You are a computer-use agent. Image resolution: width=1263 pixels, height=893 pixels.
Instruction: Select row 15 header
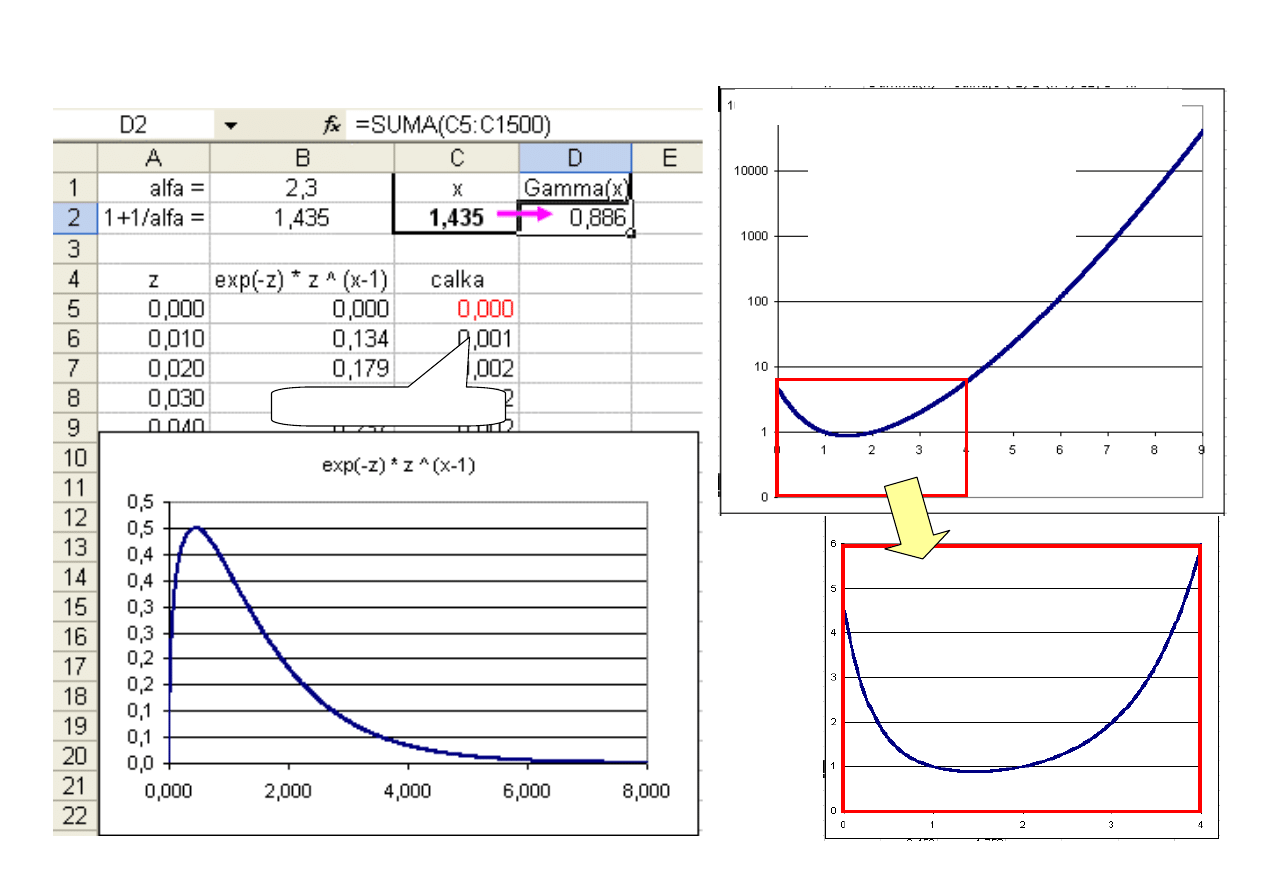[75, 607]
